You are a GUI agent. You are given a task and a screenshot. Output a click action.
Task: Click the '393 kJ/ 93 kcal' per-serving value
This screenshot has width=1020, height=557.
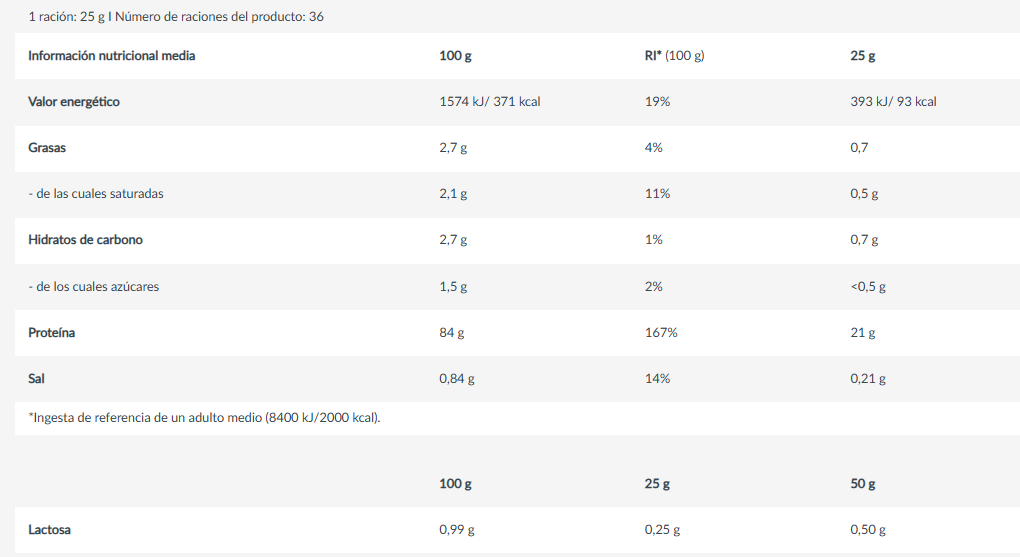[893, 102]
